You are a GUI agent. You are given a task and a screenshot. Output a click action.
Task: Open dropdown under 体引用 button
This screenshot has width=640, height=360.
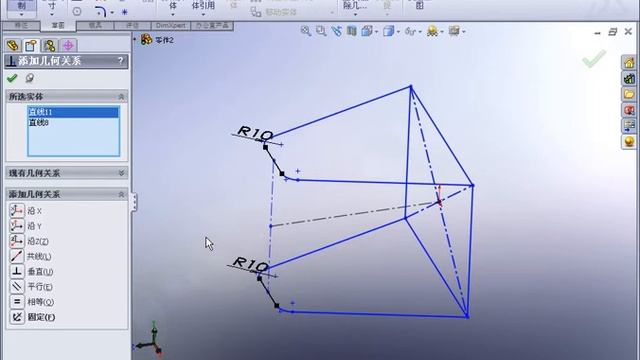[203, 15]
